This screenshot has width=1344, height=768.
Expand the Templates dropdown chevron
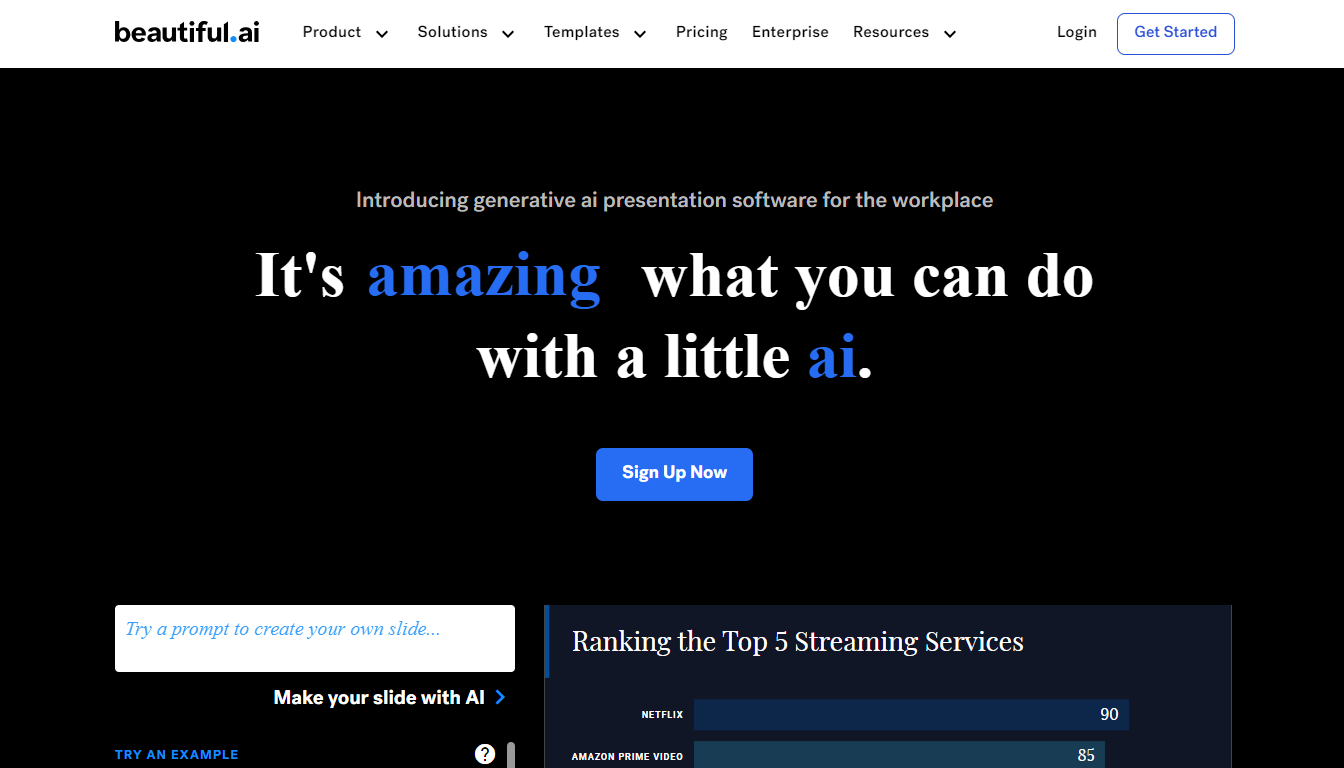[x=640, y=34]
